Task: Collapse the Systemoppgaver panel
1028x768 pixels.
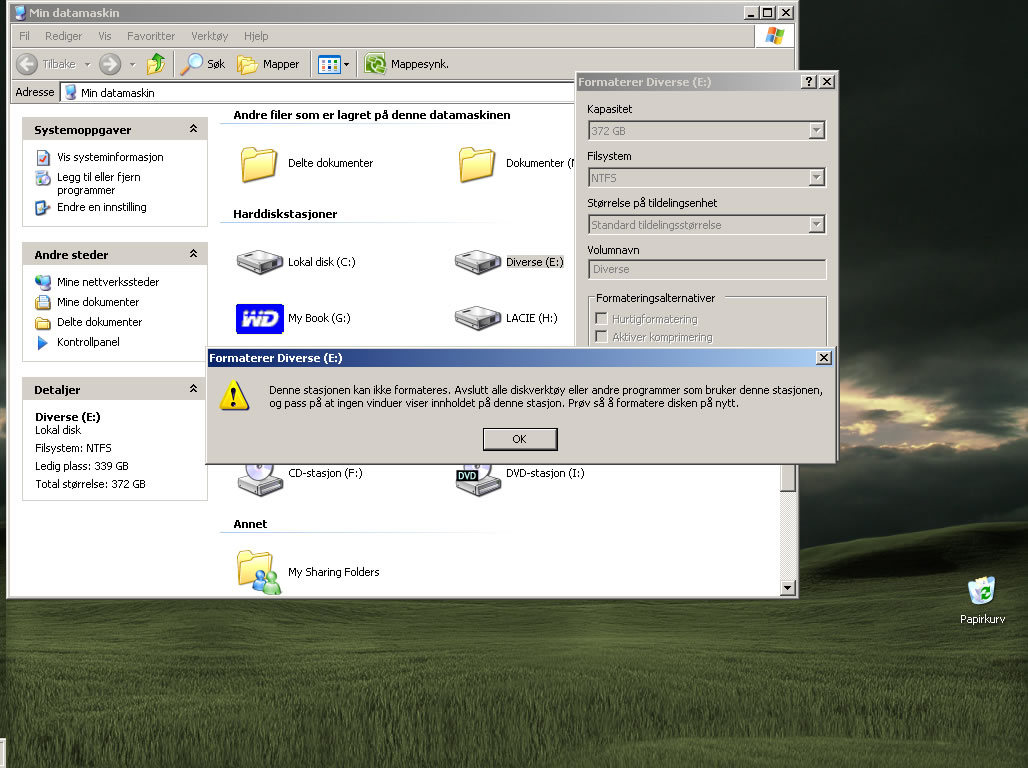Action: [x=193, y=129]
